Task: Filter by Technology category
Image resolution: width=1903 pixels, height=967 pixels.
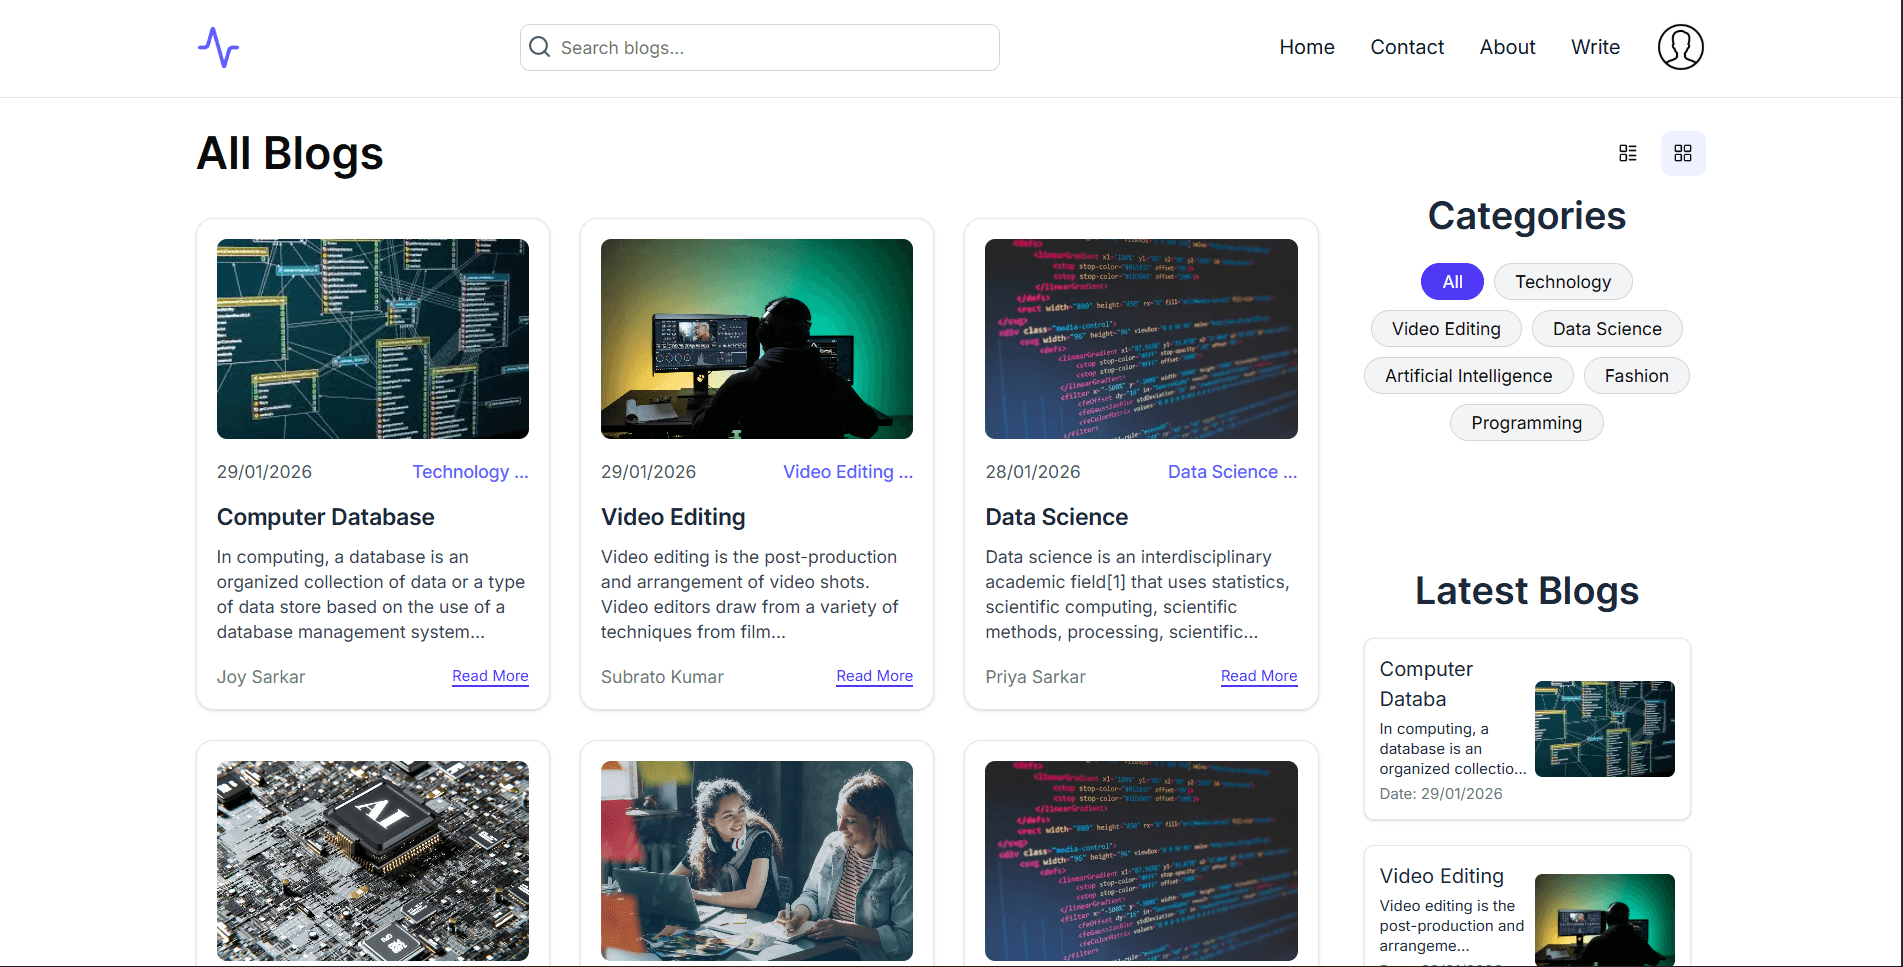Action: coord(1563,282)
